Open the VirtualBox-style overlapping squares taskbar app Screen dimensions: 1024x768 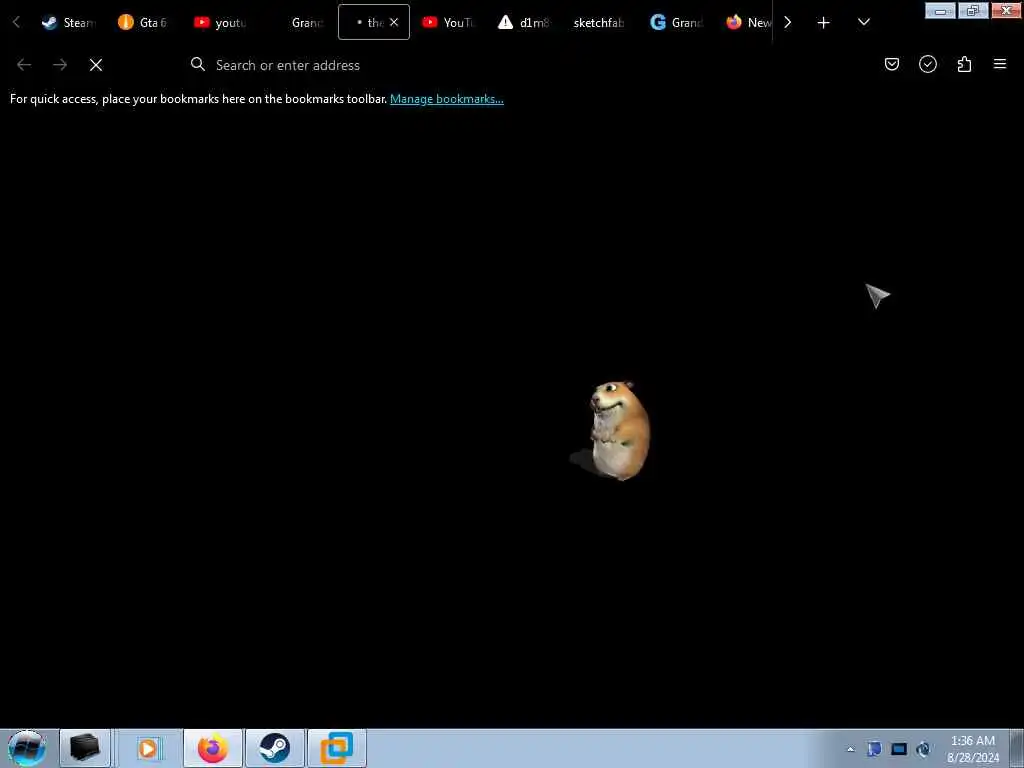[x=337, y=748]
